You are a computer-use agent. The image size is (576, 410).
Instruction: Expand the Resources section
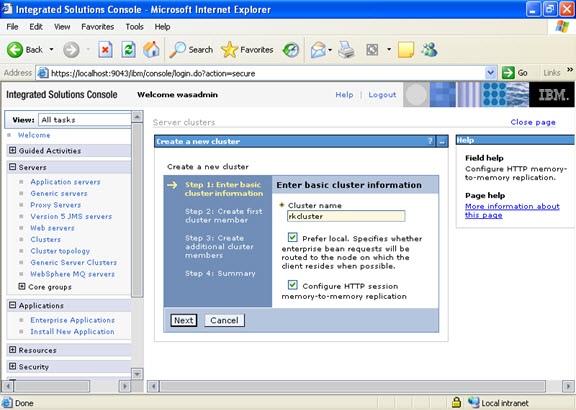pyautogui.click(x=12, y=350)
